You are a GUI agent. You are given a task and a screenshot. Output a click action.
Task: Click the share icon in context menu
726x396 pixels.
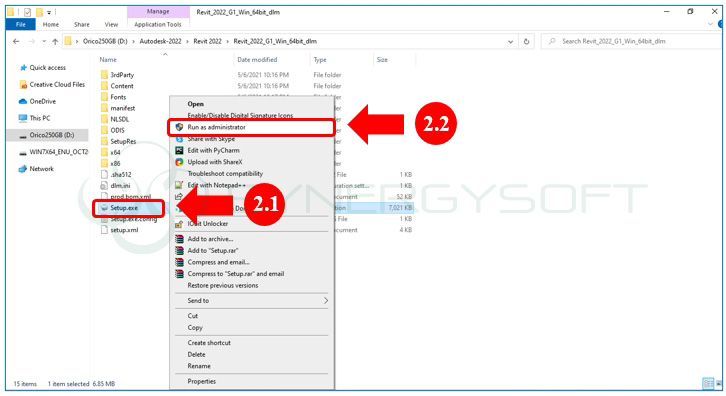click(x=179, y=197)
